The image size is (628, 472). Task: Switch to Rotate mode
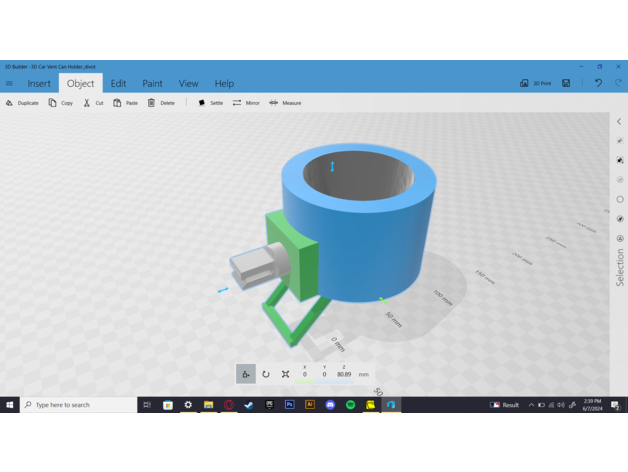click(266, 374)
